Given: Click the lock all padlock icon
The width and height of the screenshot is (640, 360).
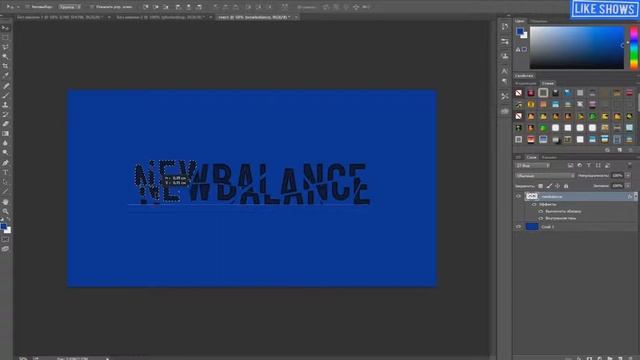Looking at the screenshot, I should click(566, 186).
